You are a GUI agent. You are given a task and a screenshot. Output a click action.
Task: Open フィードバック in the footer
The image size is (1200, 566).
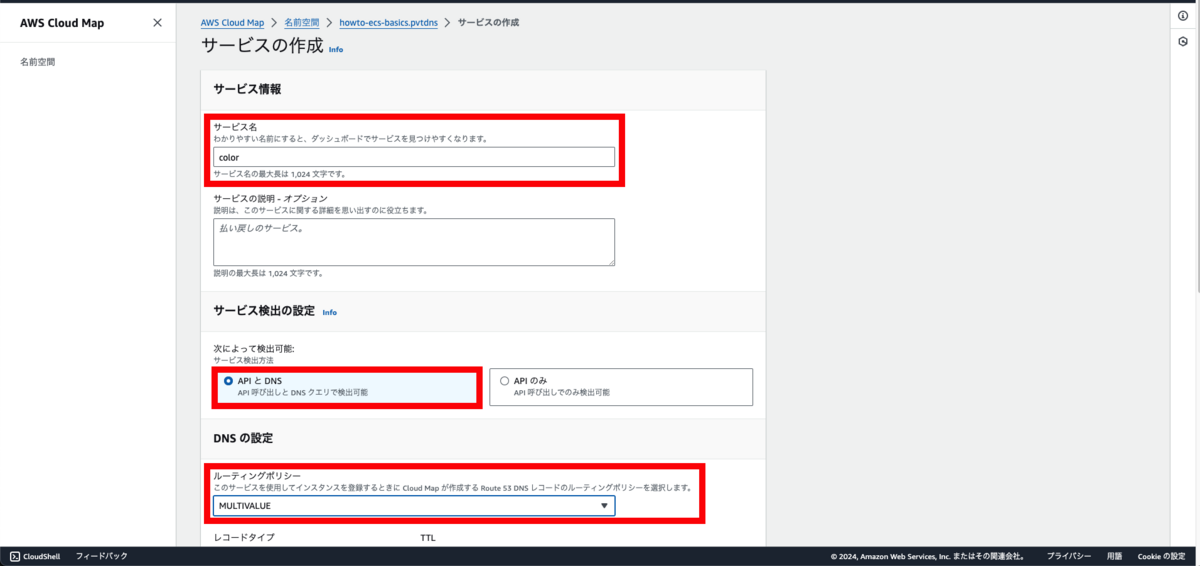click(102, 556)
